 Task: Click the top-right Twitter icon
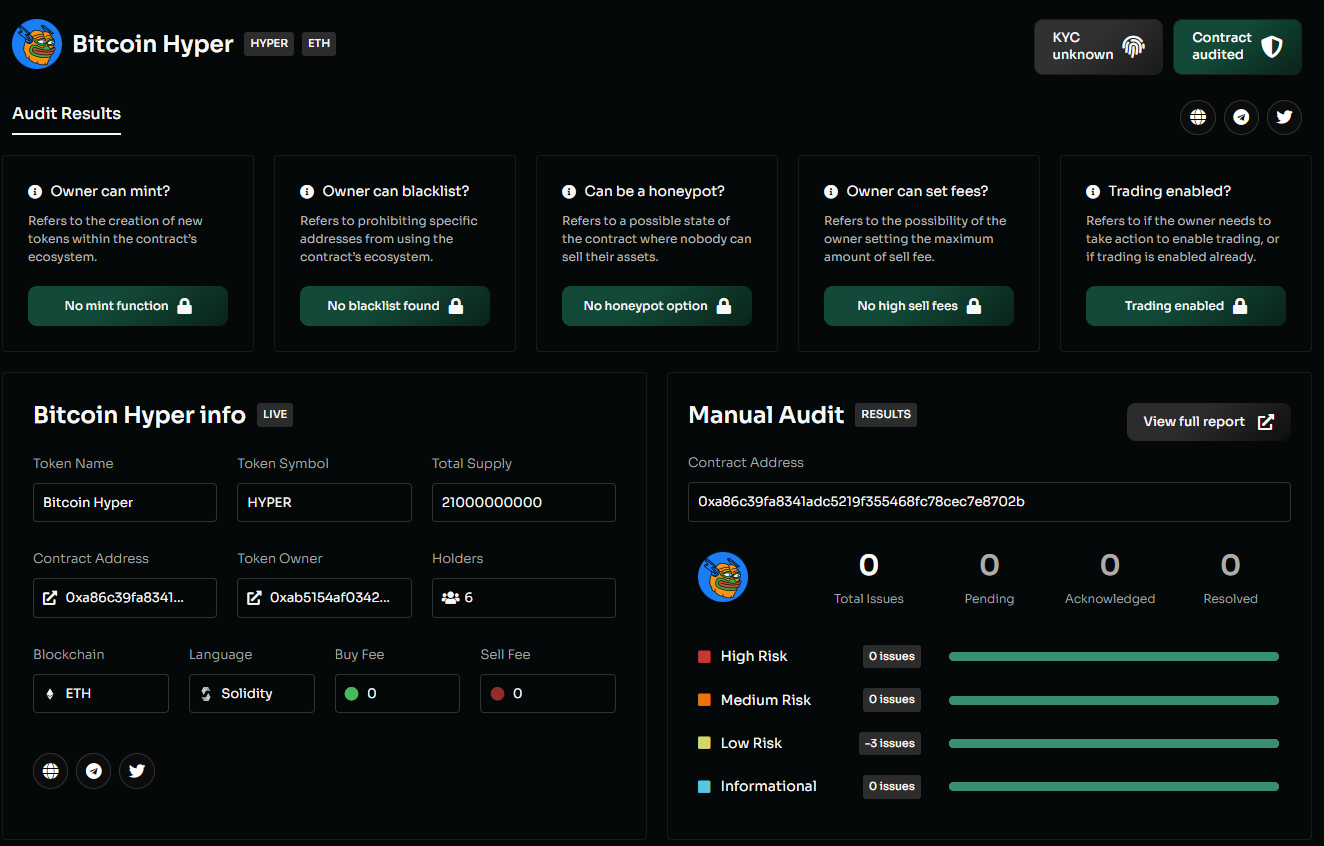point(1284,117)
